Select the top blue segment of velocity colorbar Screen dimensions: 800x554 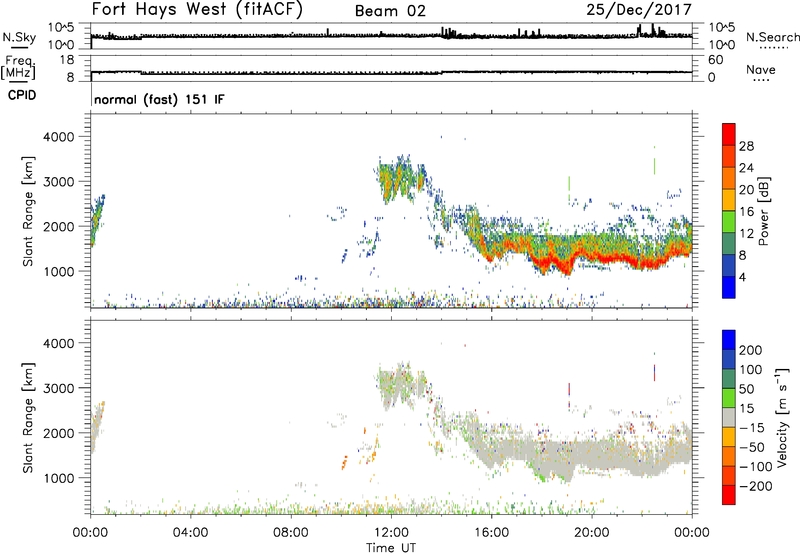click(729, 340)
